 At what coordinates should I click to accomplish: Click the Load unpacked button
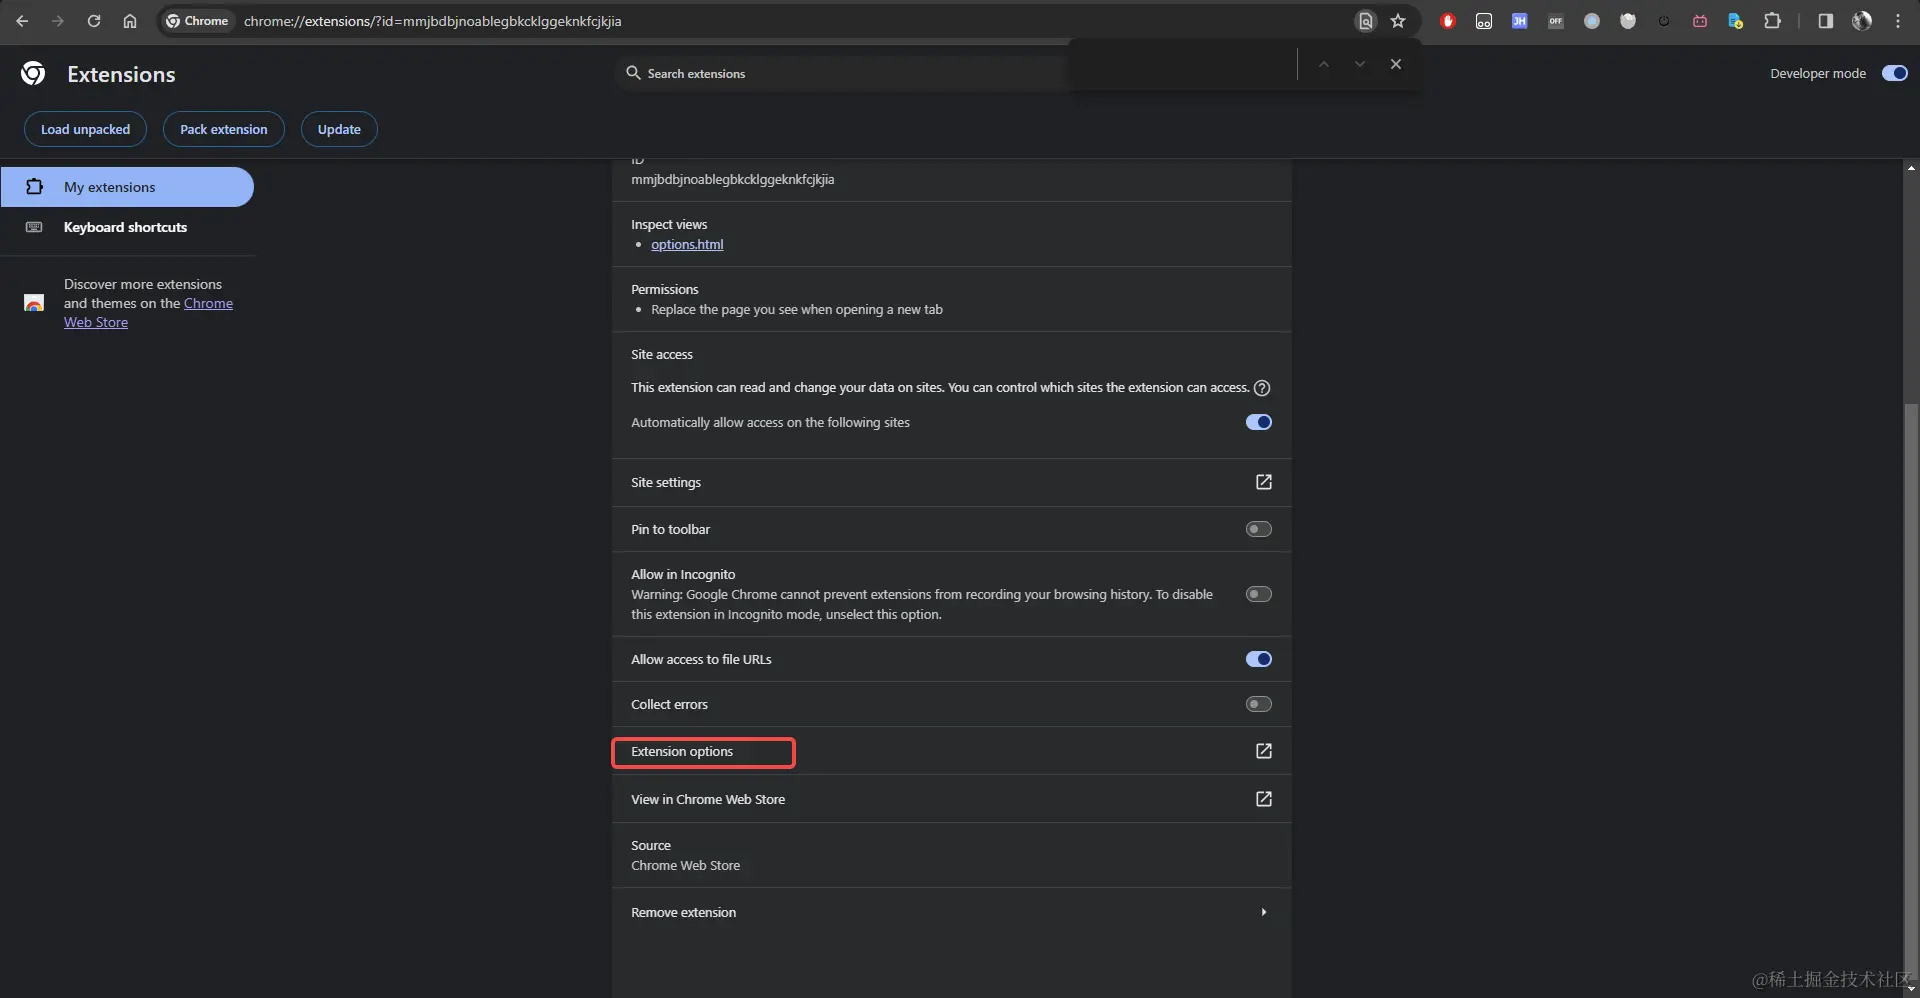pyautogui.click(x=85, y=129)
